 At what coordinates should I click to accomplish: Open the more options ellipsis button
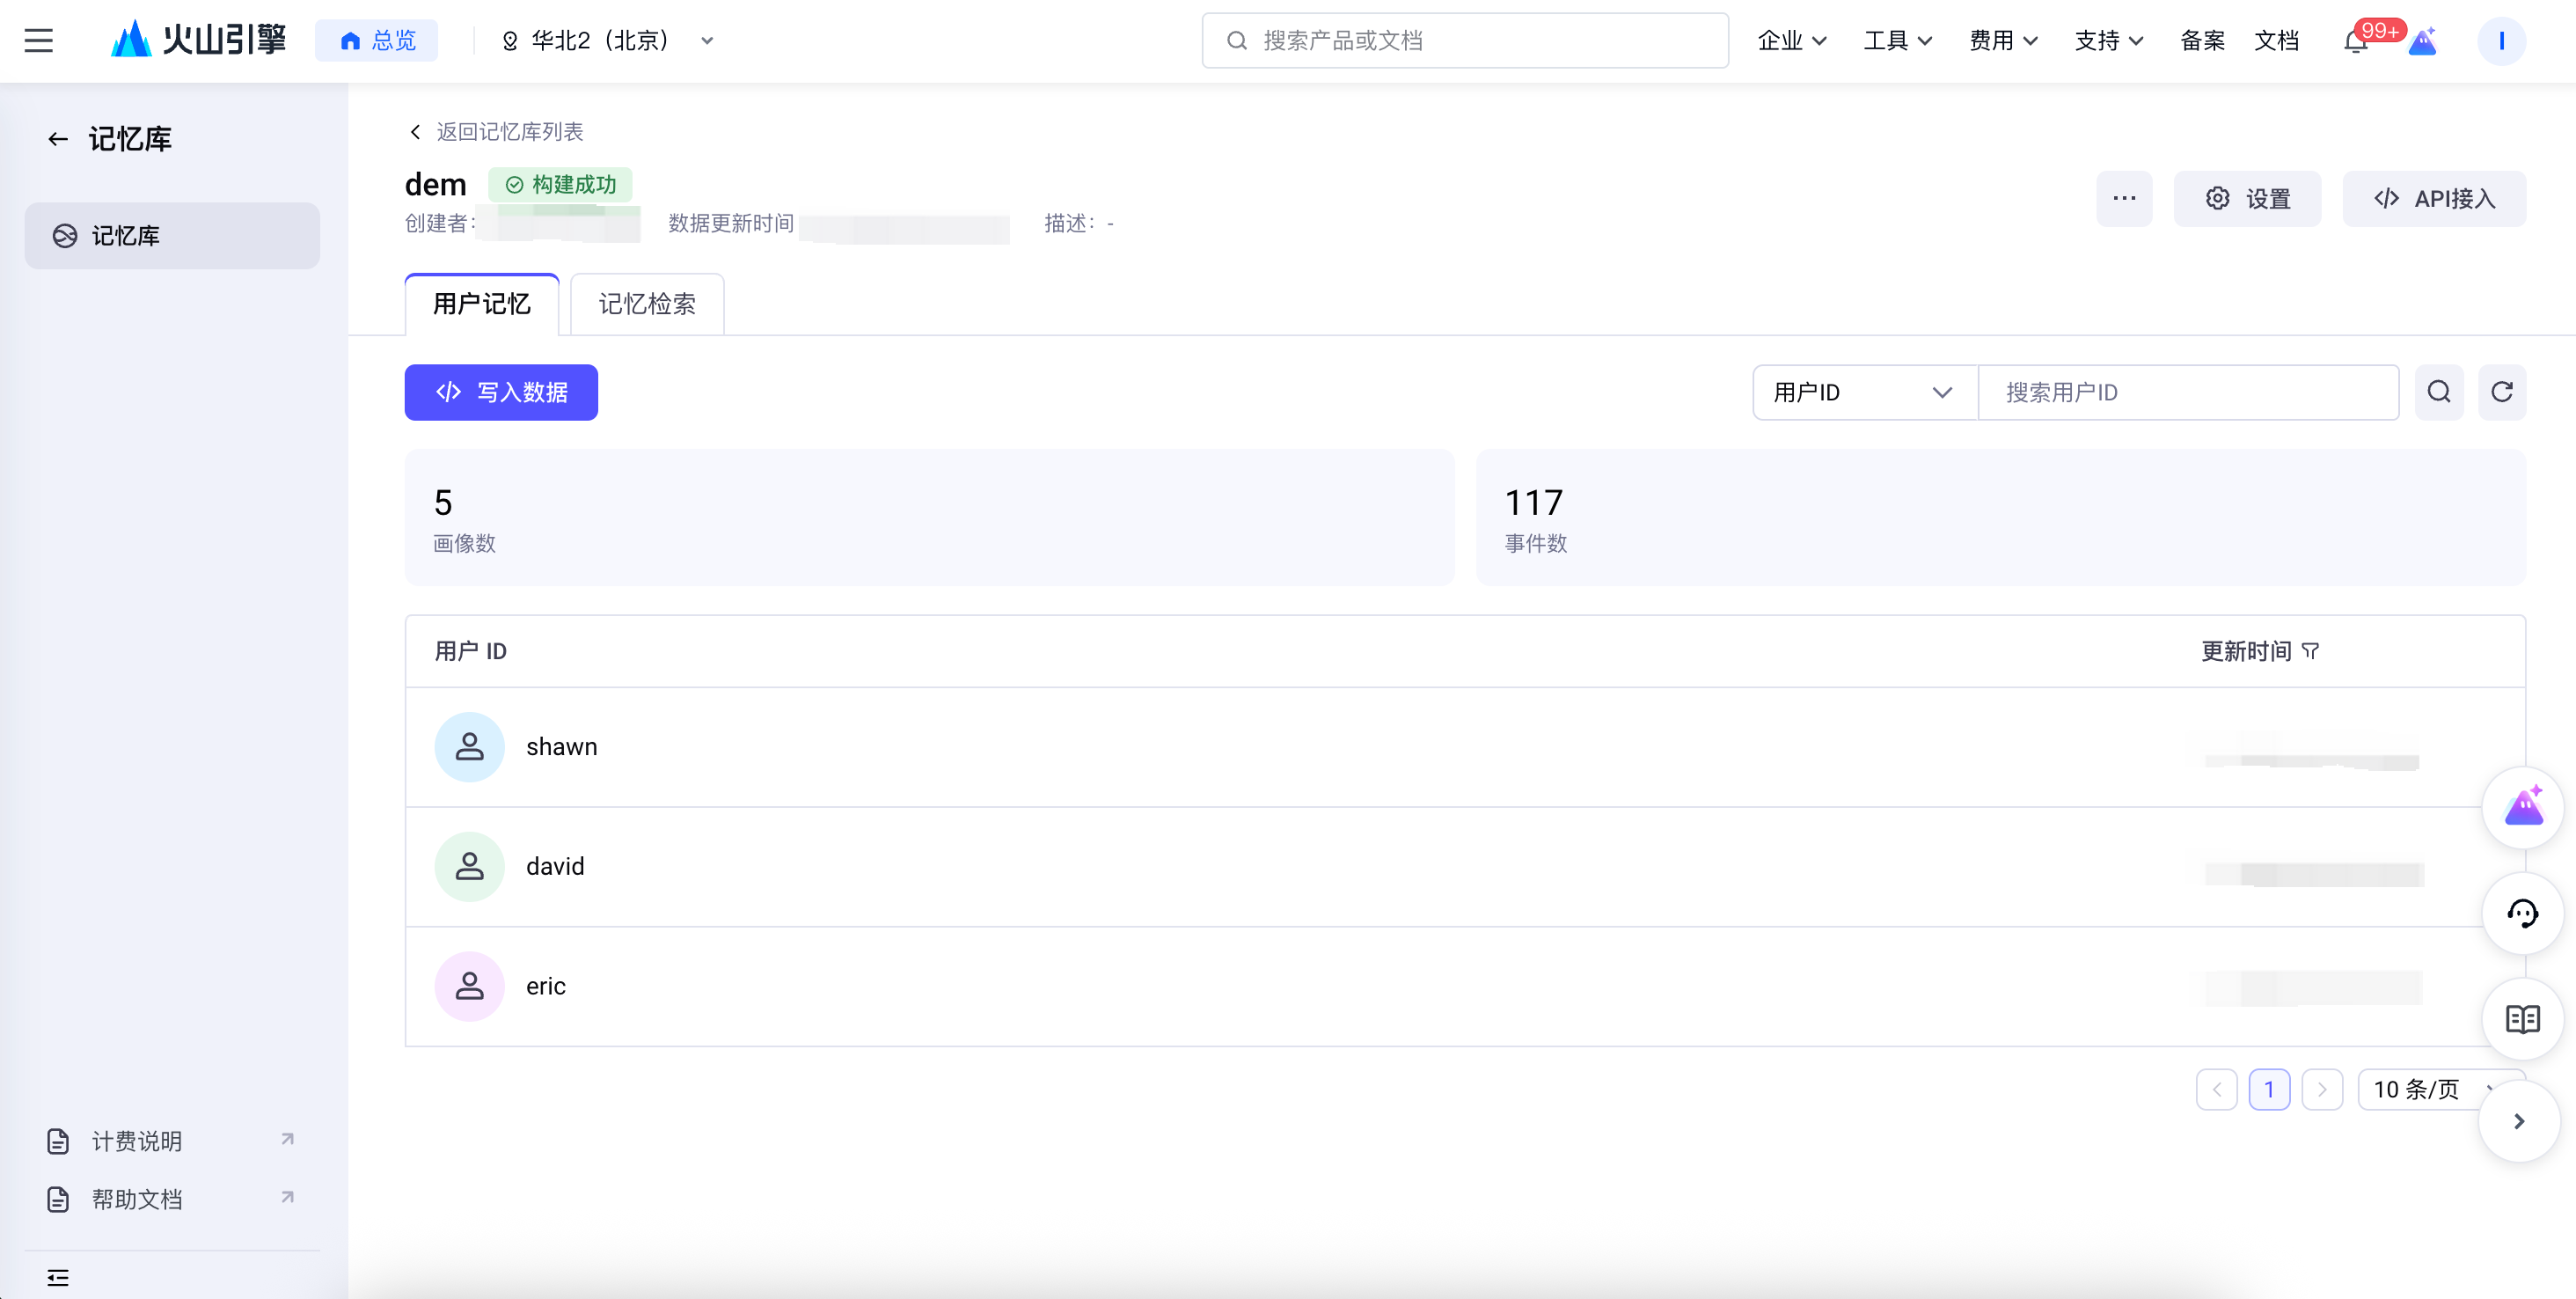[x=2123, y=198]
